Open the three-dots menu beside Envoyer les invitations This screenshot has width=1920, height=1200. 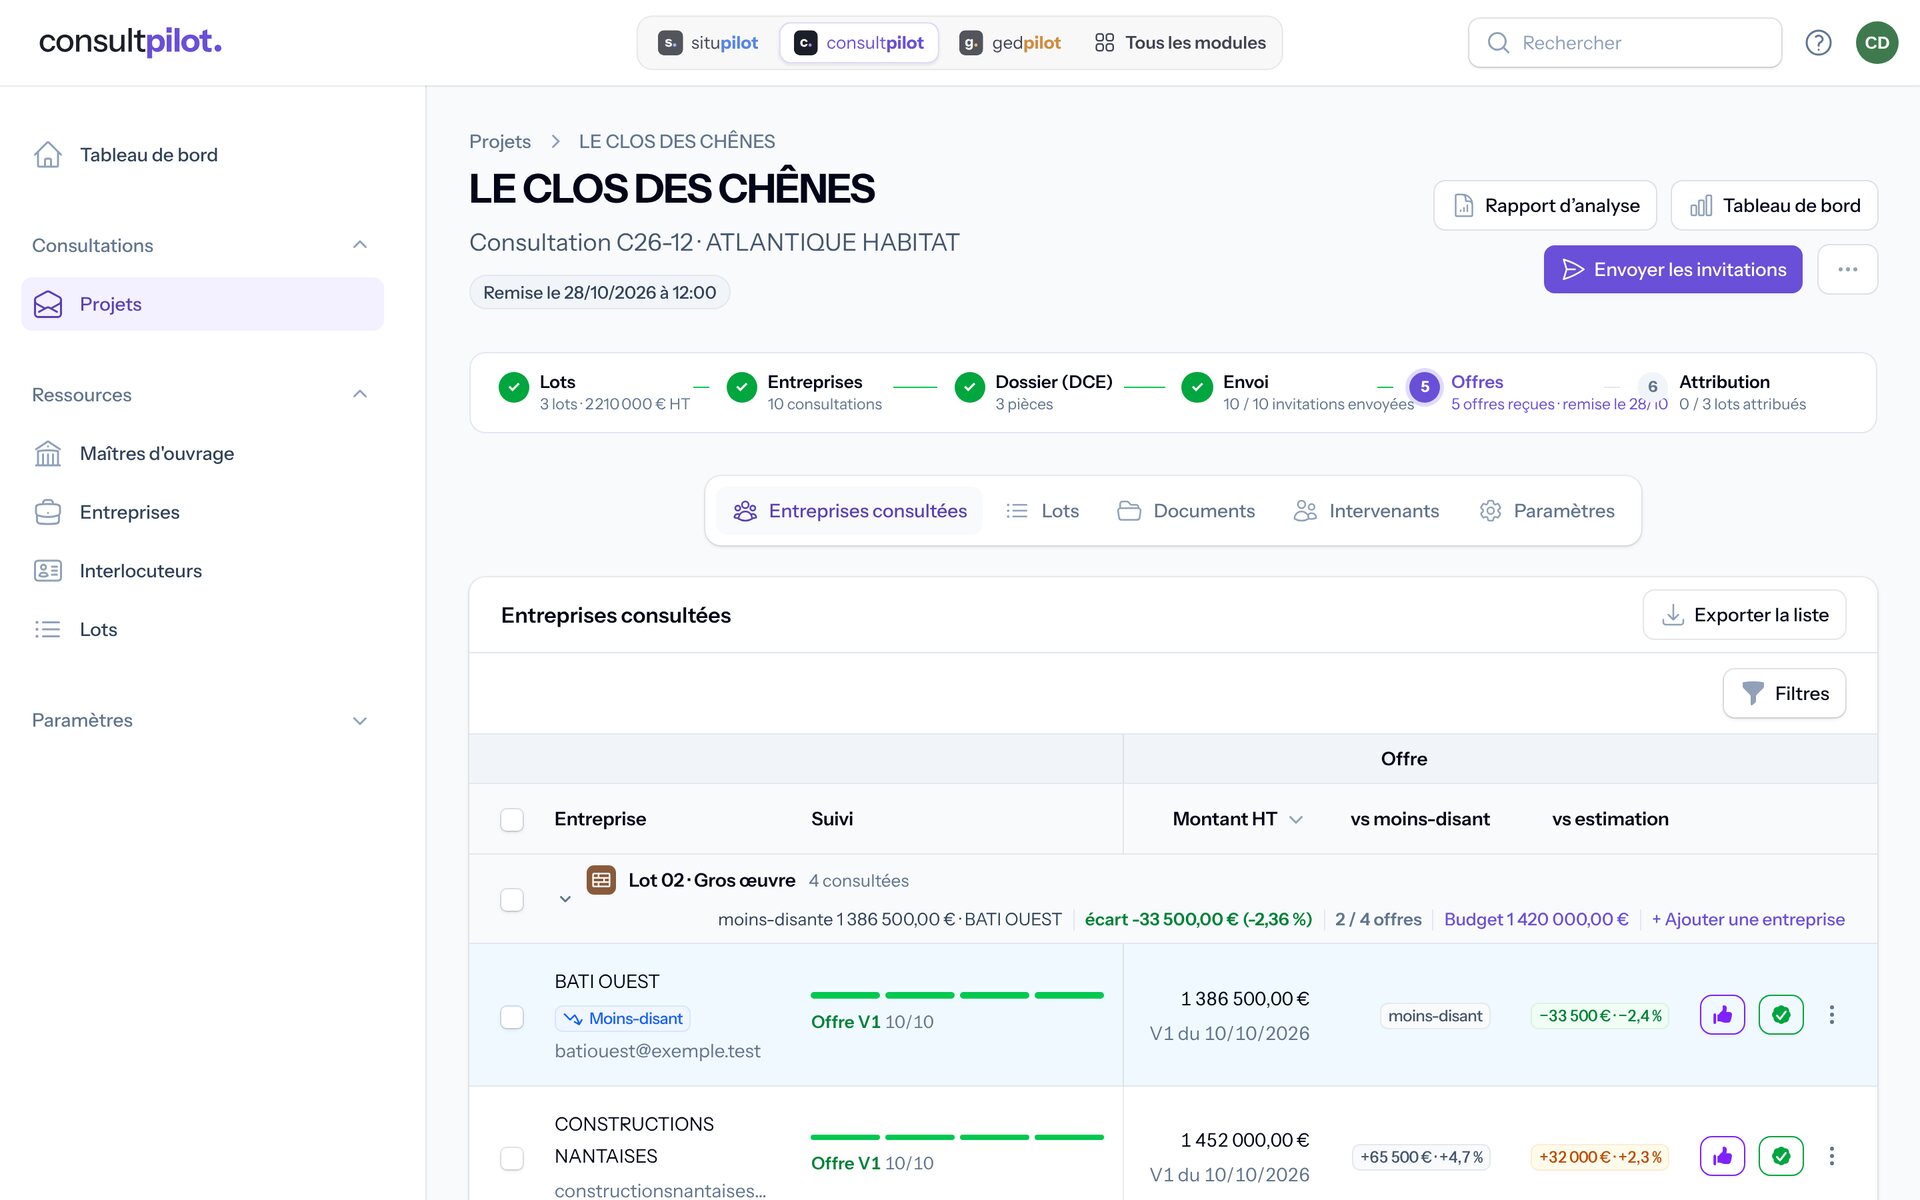tap(1847, 269)
